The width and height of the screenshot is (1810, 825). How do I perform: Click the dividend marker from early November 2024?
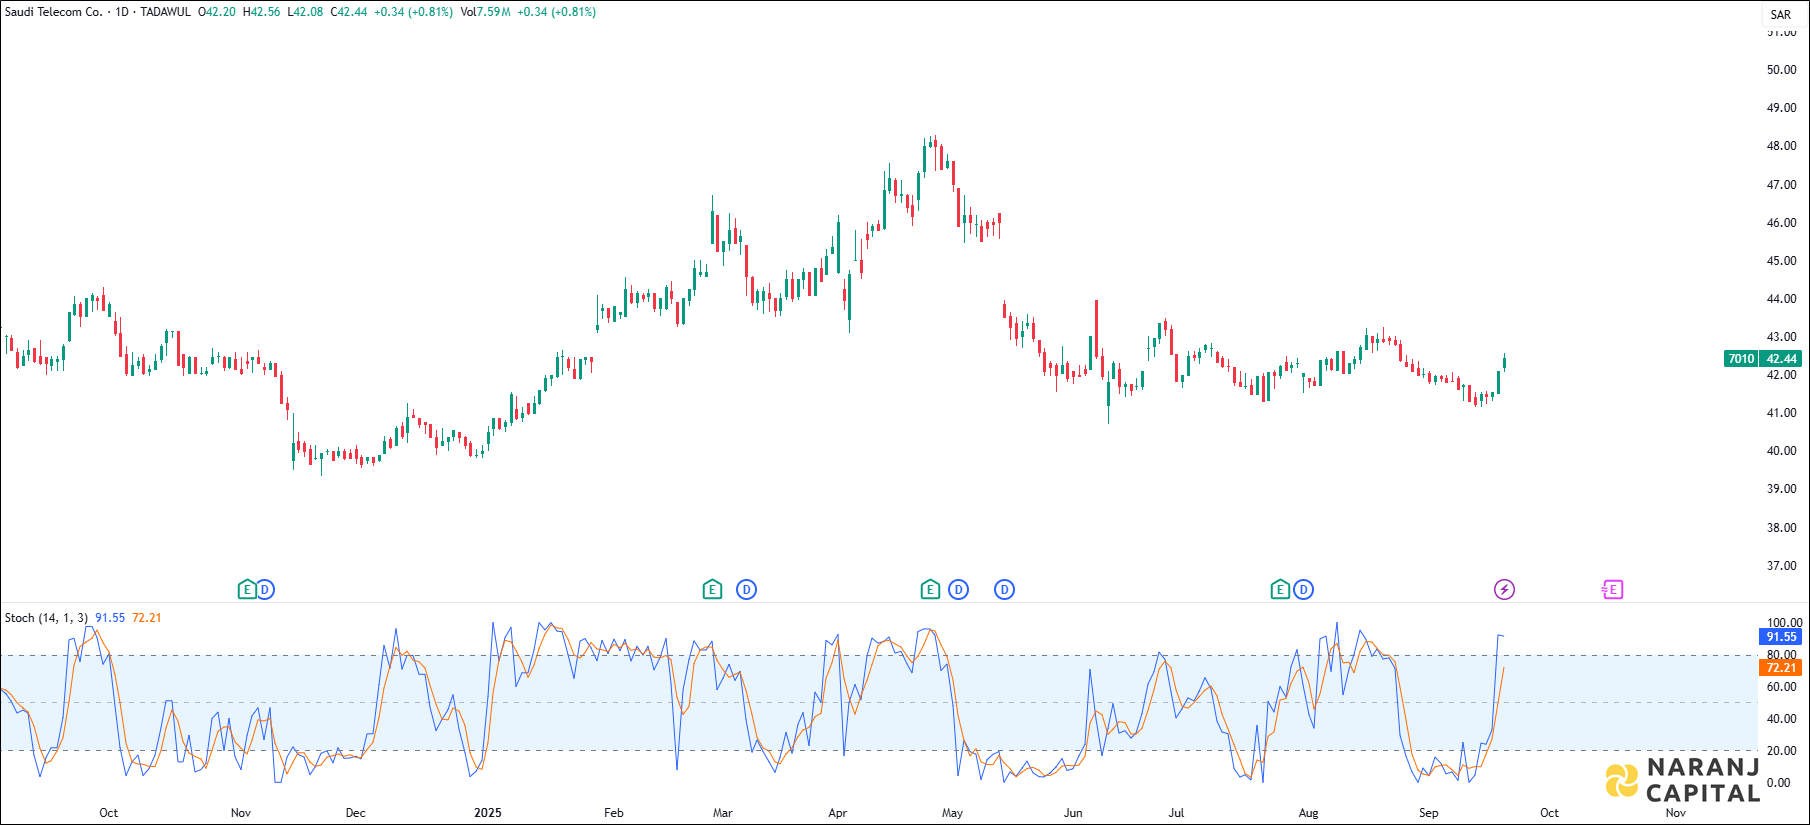[x=265, y=590]
